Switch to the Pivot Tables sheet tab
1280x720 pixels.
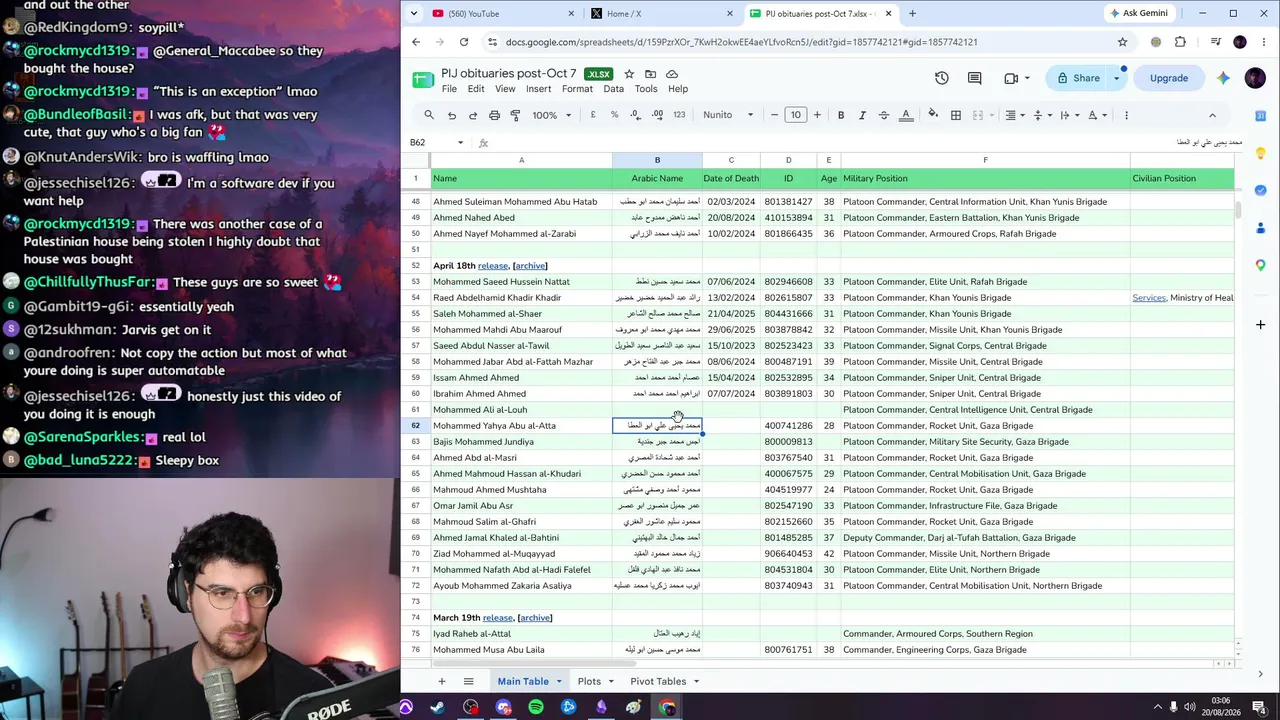658,682
